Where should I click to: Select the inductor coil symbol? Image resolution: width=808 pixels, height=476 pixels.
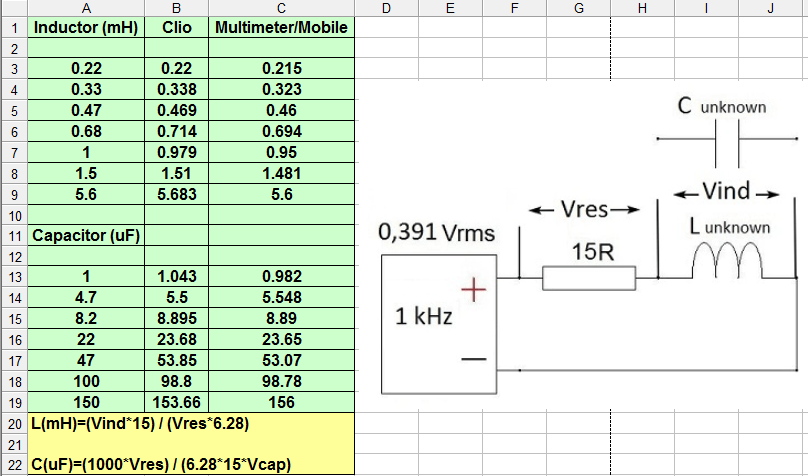[727, 261]
